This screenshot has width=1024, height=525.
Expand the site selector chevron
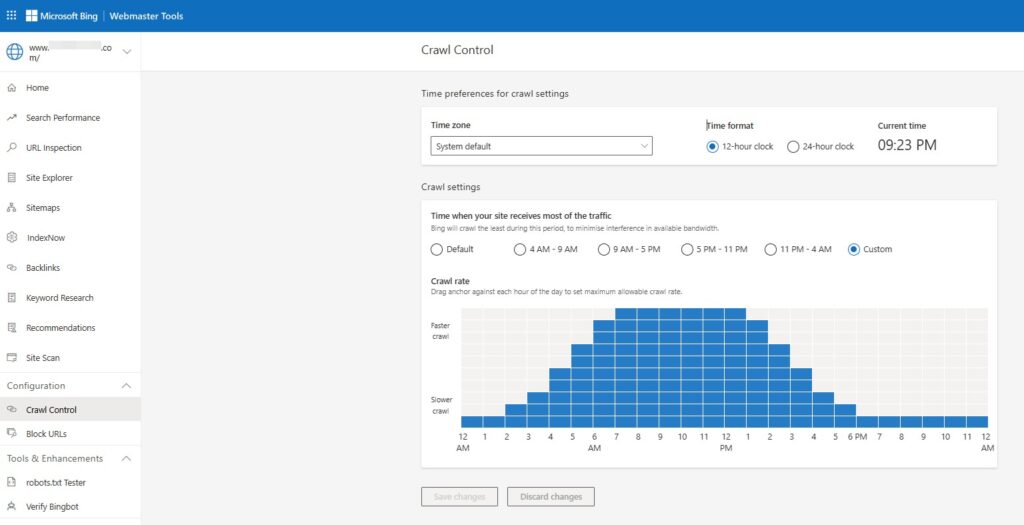(126, 52)
